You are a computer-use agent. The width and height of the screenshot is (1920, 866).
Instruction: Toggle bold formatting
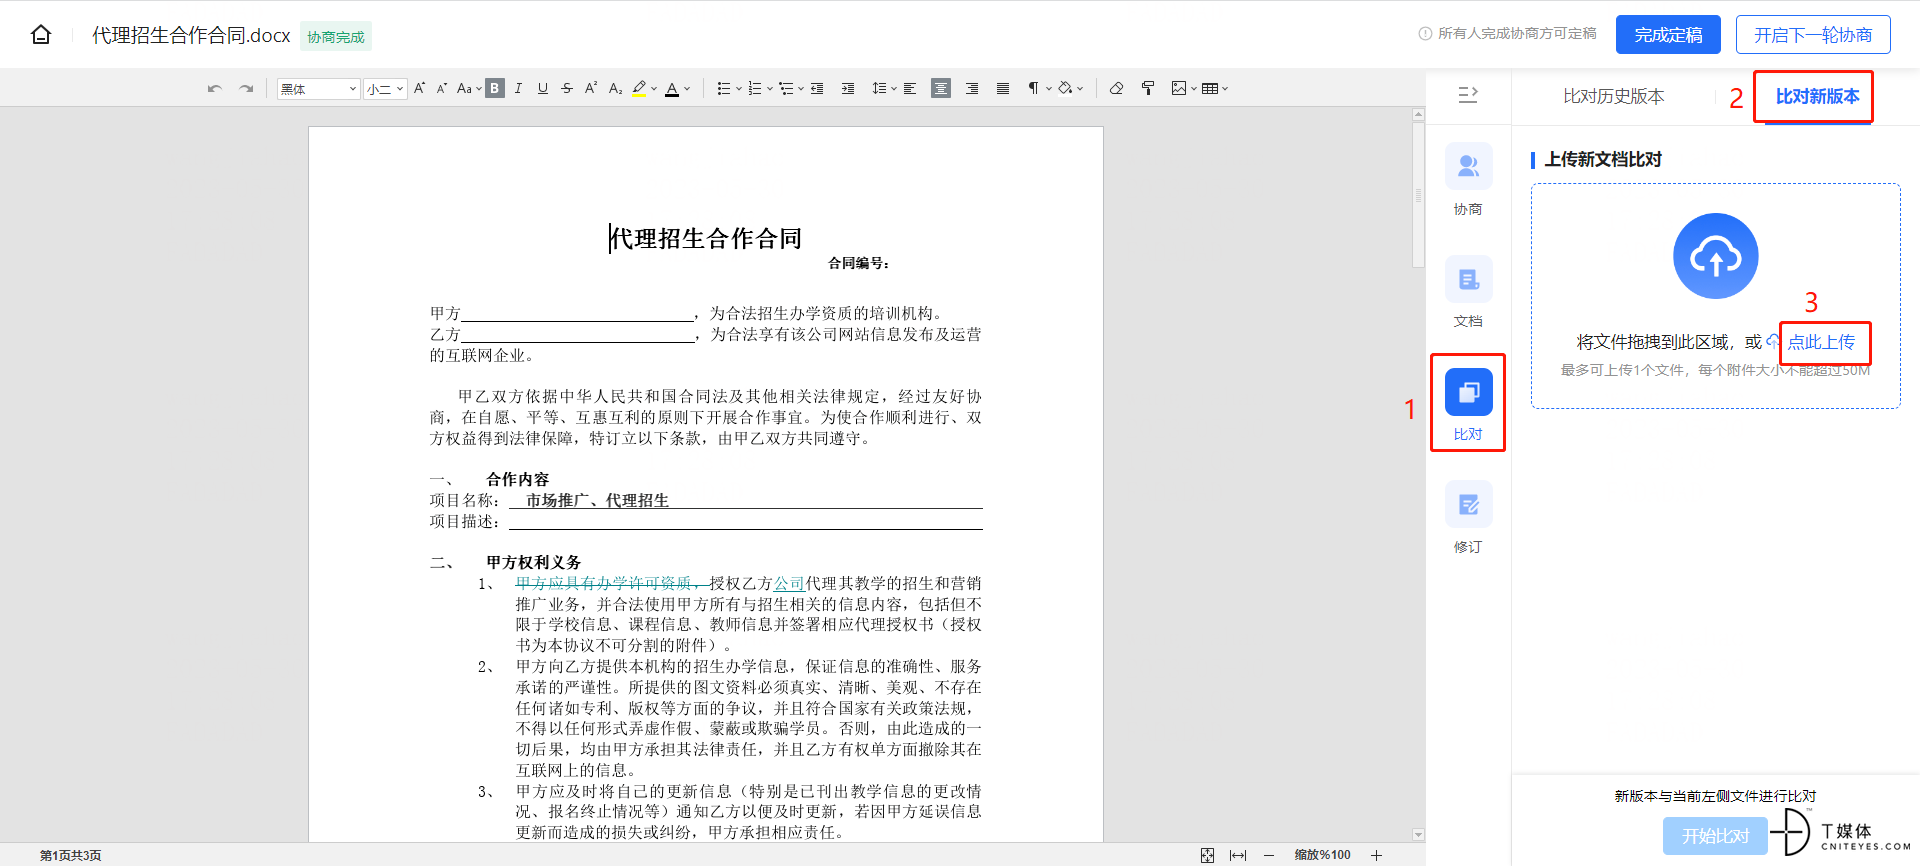pos(495,88)
